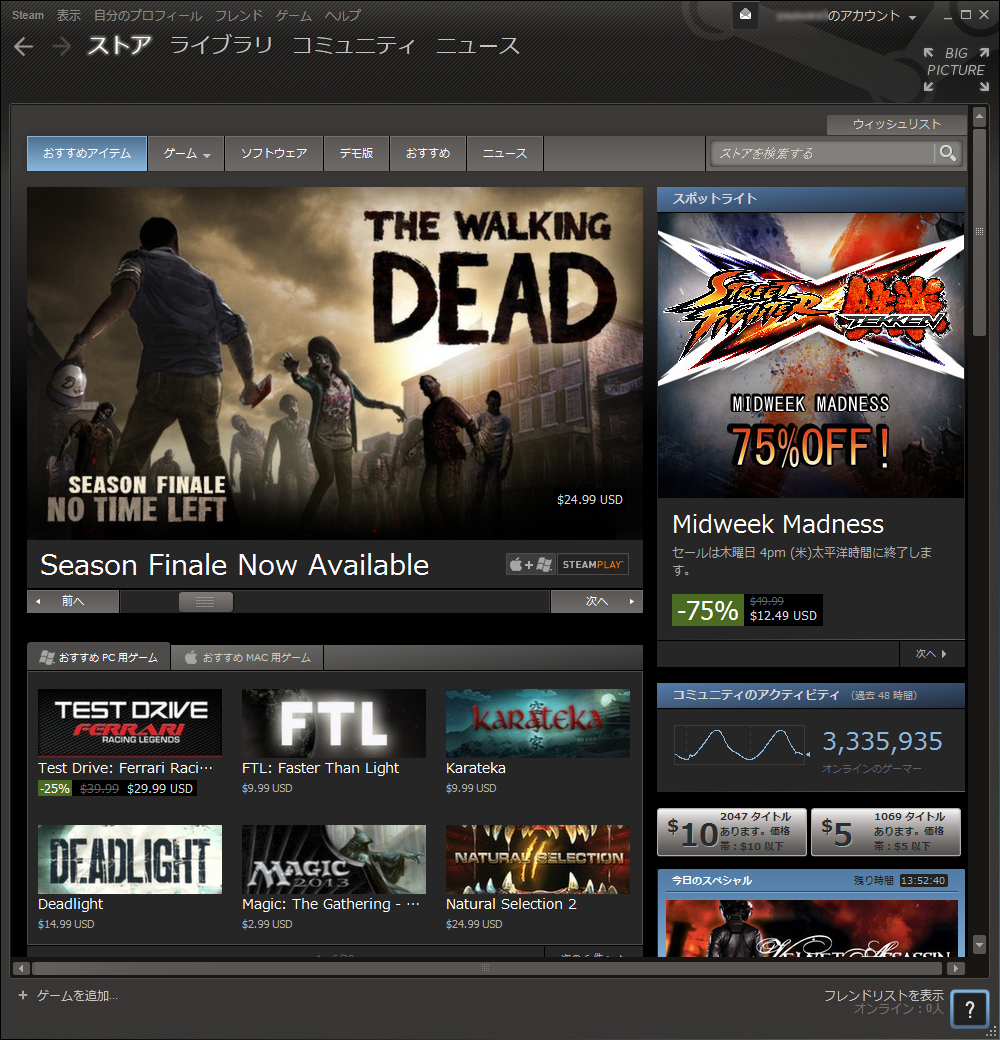This screenshot has width=1000, height=1040.
Task: Click 次へ in the spotlight panel
Action: click(932, 653)
